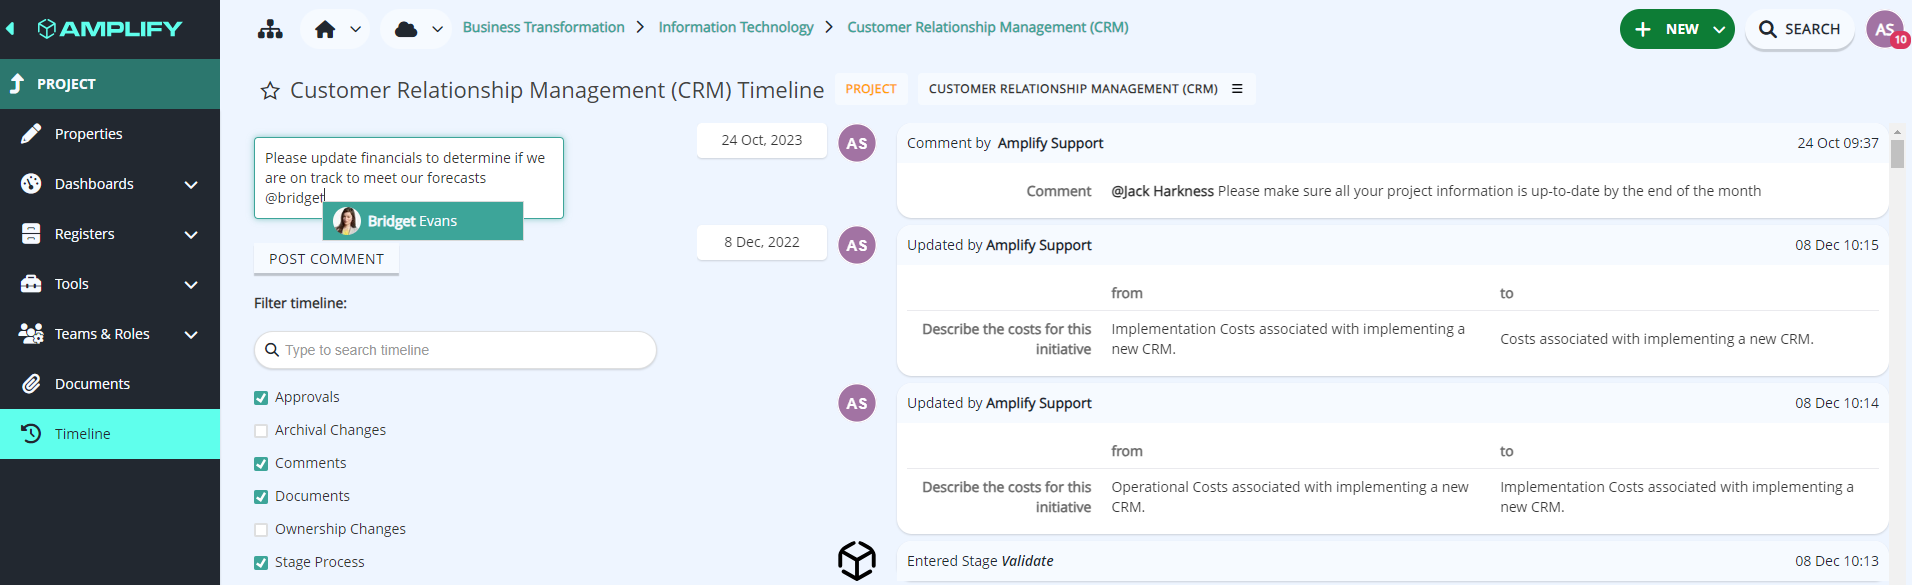Open the Tools menu item
The height and width of the screenshot is (585, 1912).
[110, 284]
